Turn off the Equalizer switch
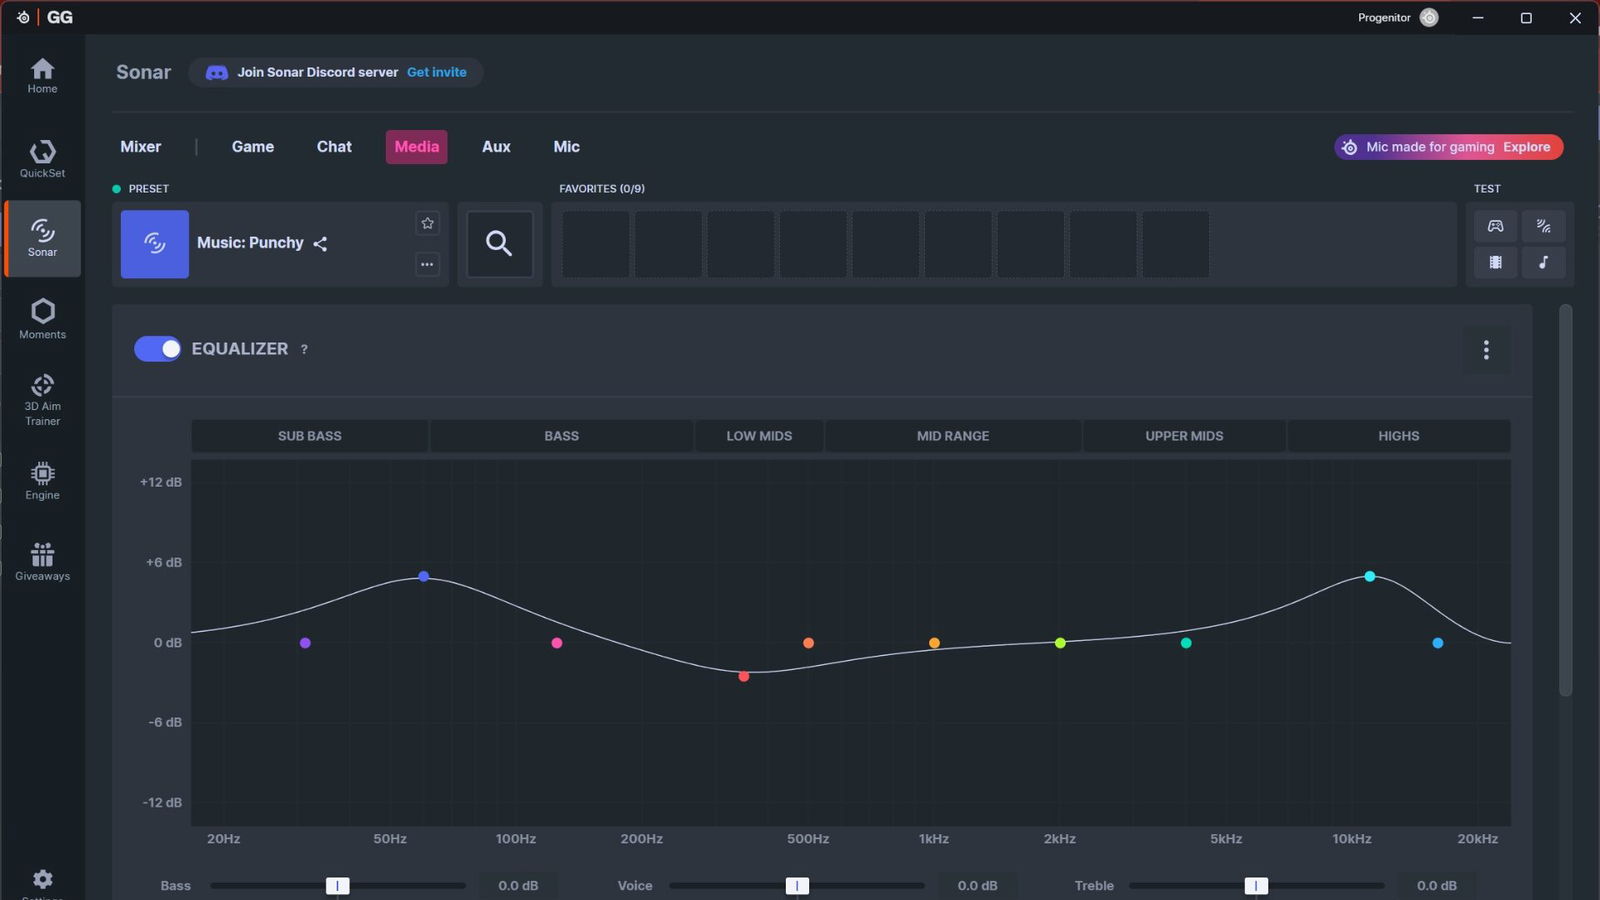1600x900 pixels. [158, 349]
